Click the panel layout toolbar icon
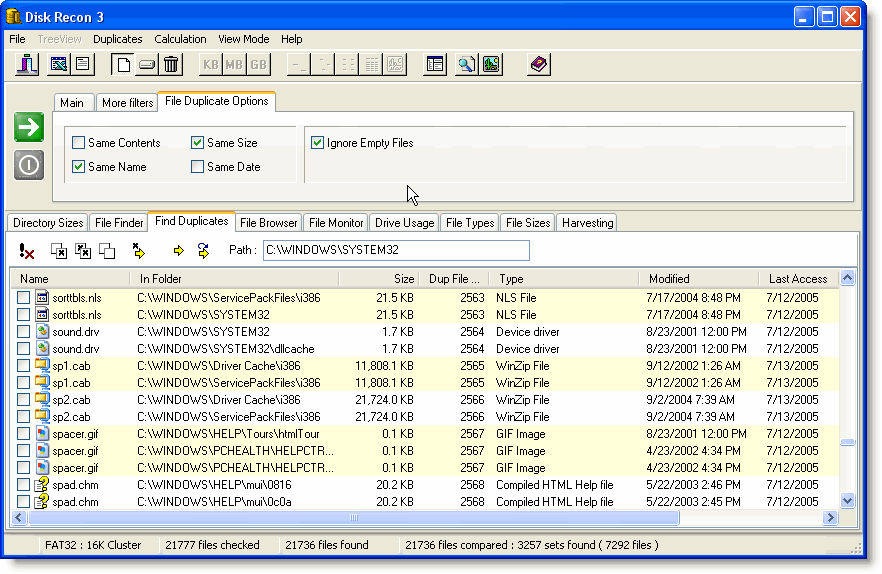Screen dimensions: 882x574 click(x=435, y=64)
